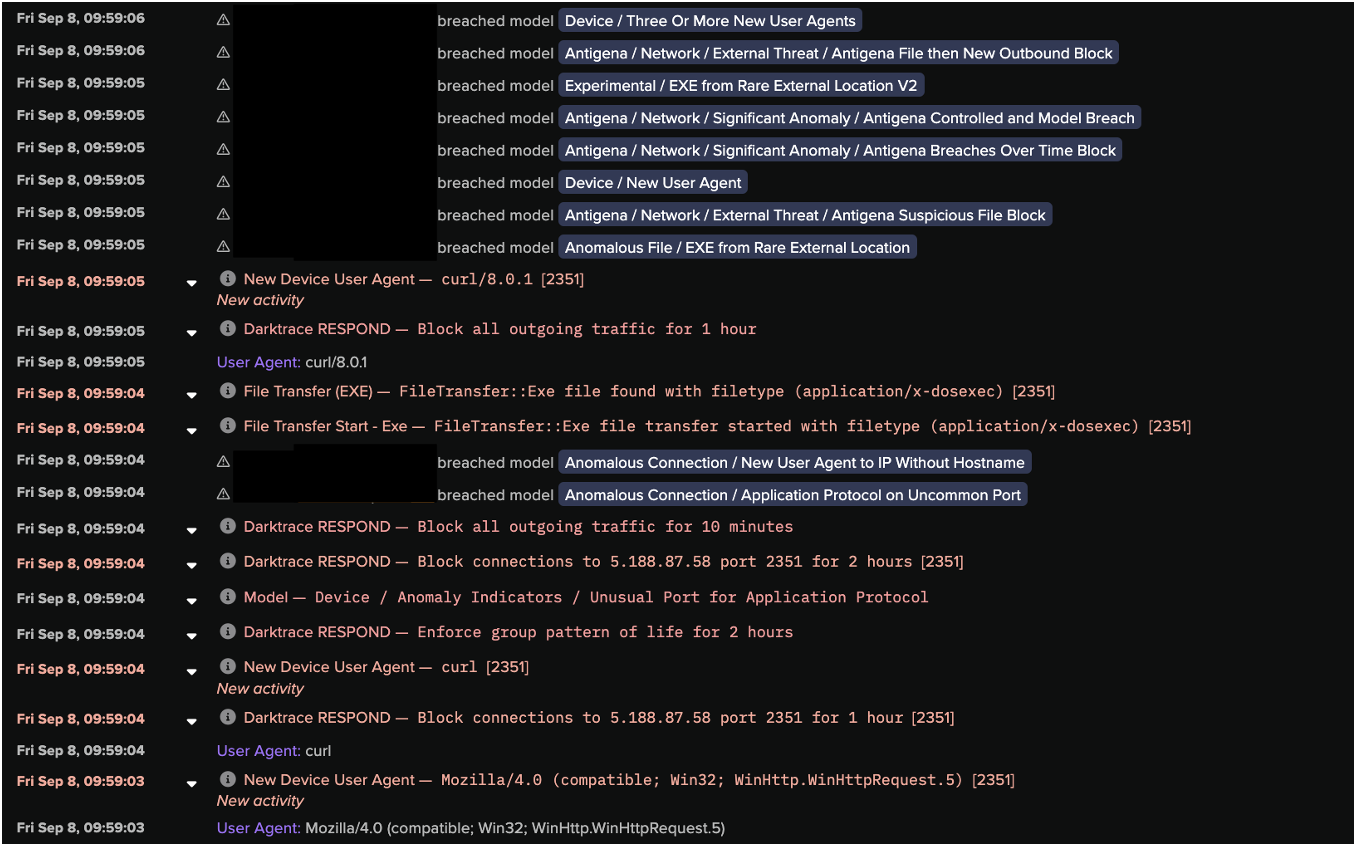Click Enforce group pattern of life for 2 hours text
The image size is (1360, 844).
605,632
